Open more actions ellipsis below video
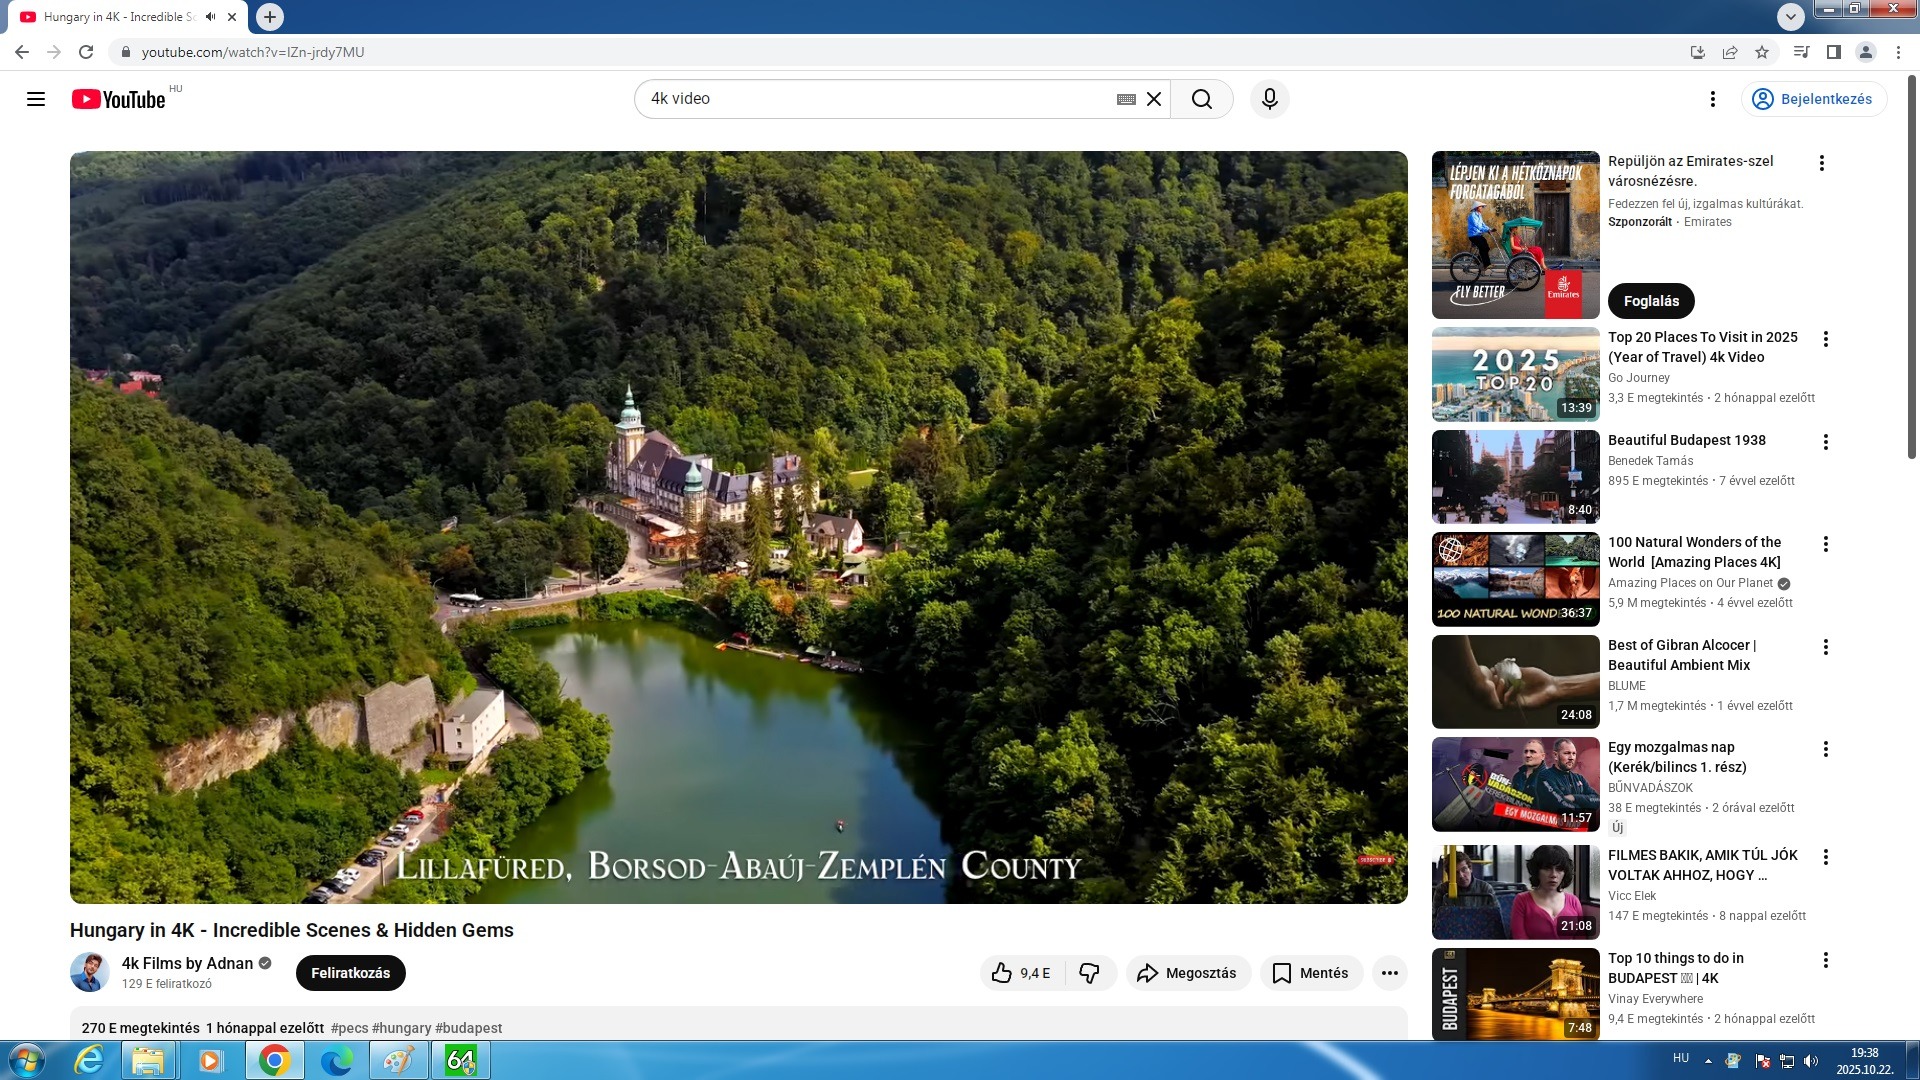Viewport: 1920px width, 1080px height. click(1389, 973)
